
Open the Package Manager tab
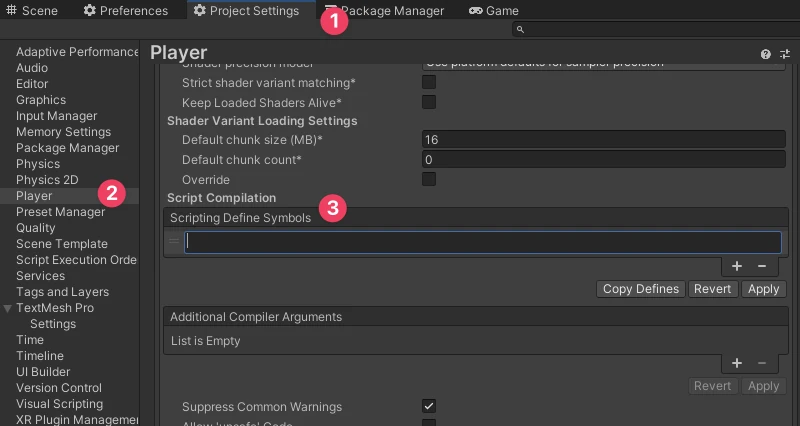[x=384, y=10]
